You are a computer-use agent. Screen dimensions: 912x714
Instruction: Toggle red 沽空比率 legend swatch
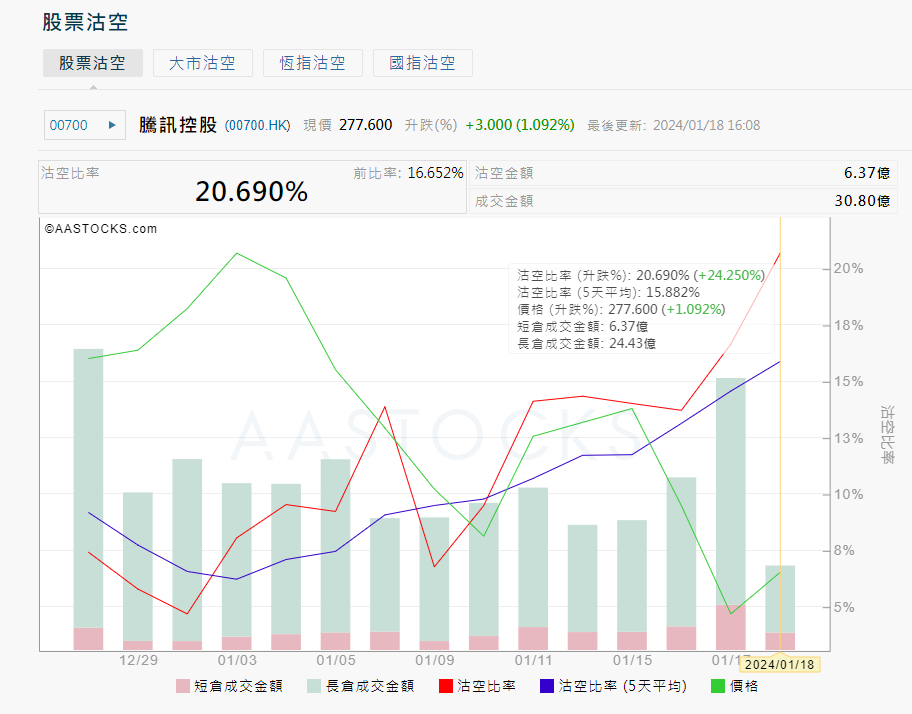446,686
